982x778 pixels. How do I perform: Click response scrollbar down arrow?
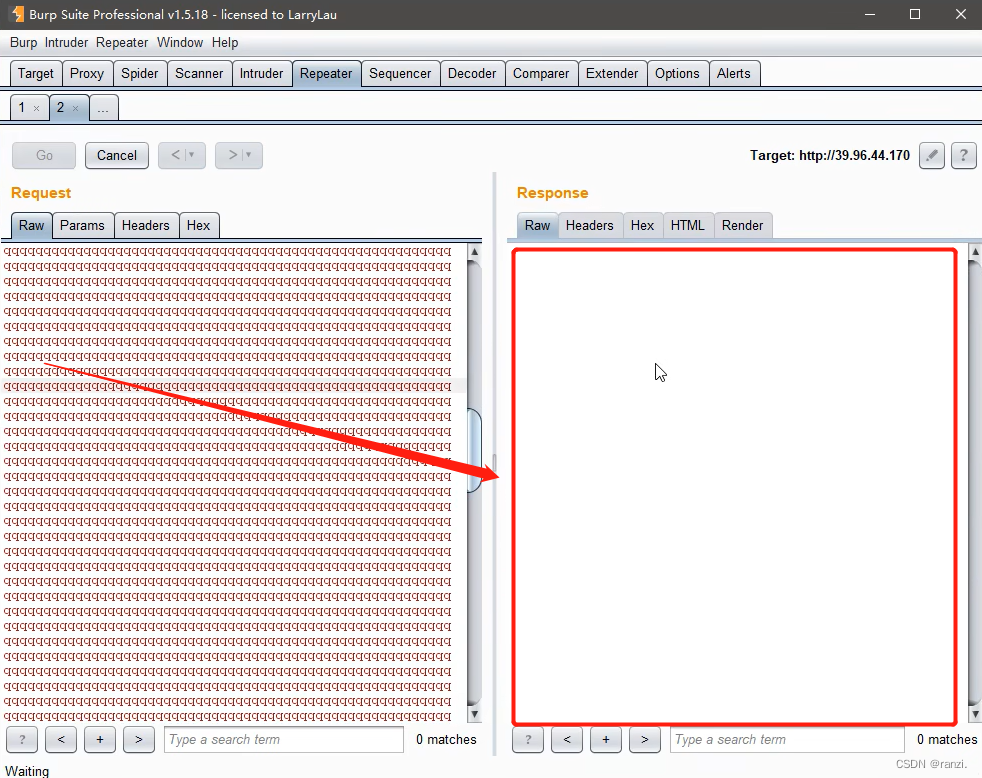point(974,714)
